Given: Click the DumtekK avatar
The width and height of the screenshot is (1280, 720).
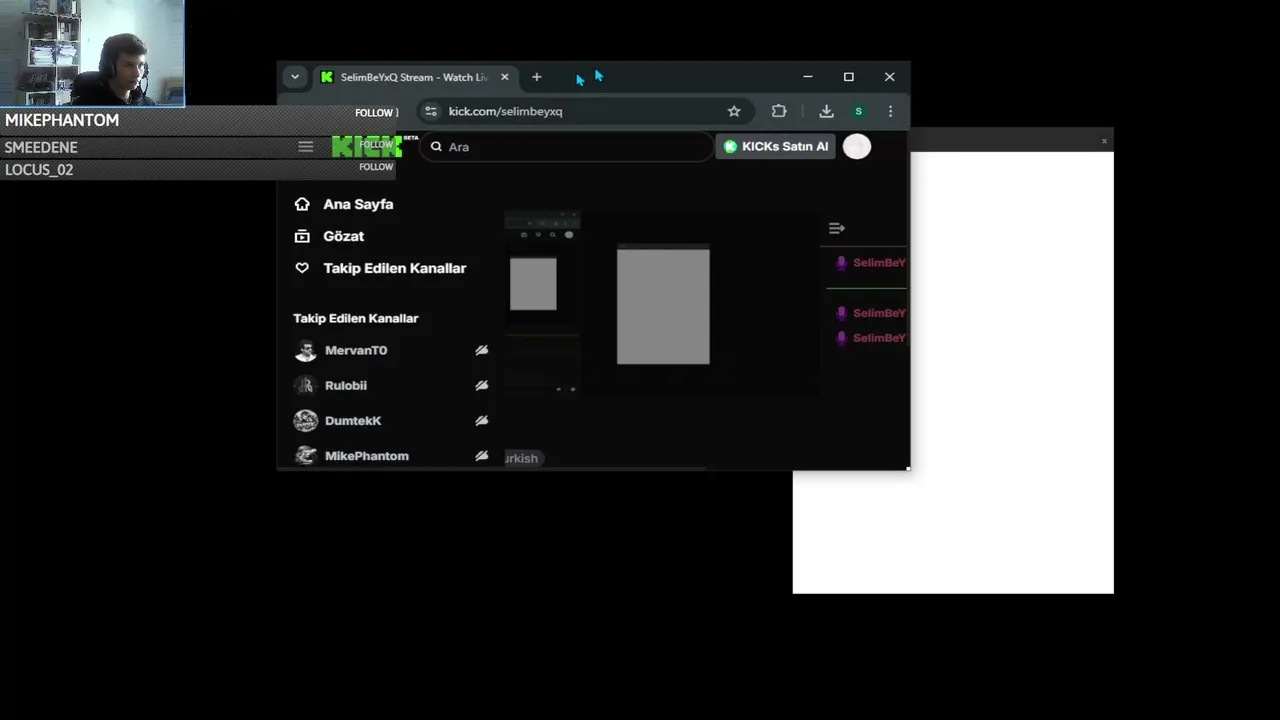Looking at the screenshot, I should (306, 421).
